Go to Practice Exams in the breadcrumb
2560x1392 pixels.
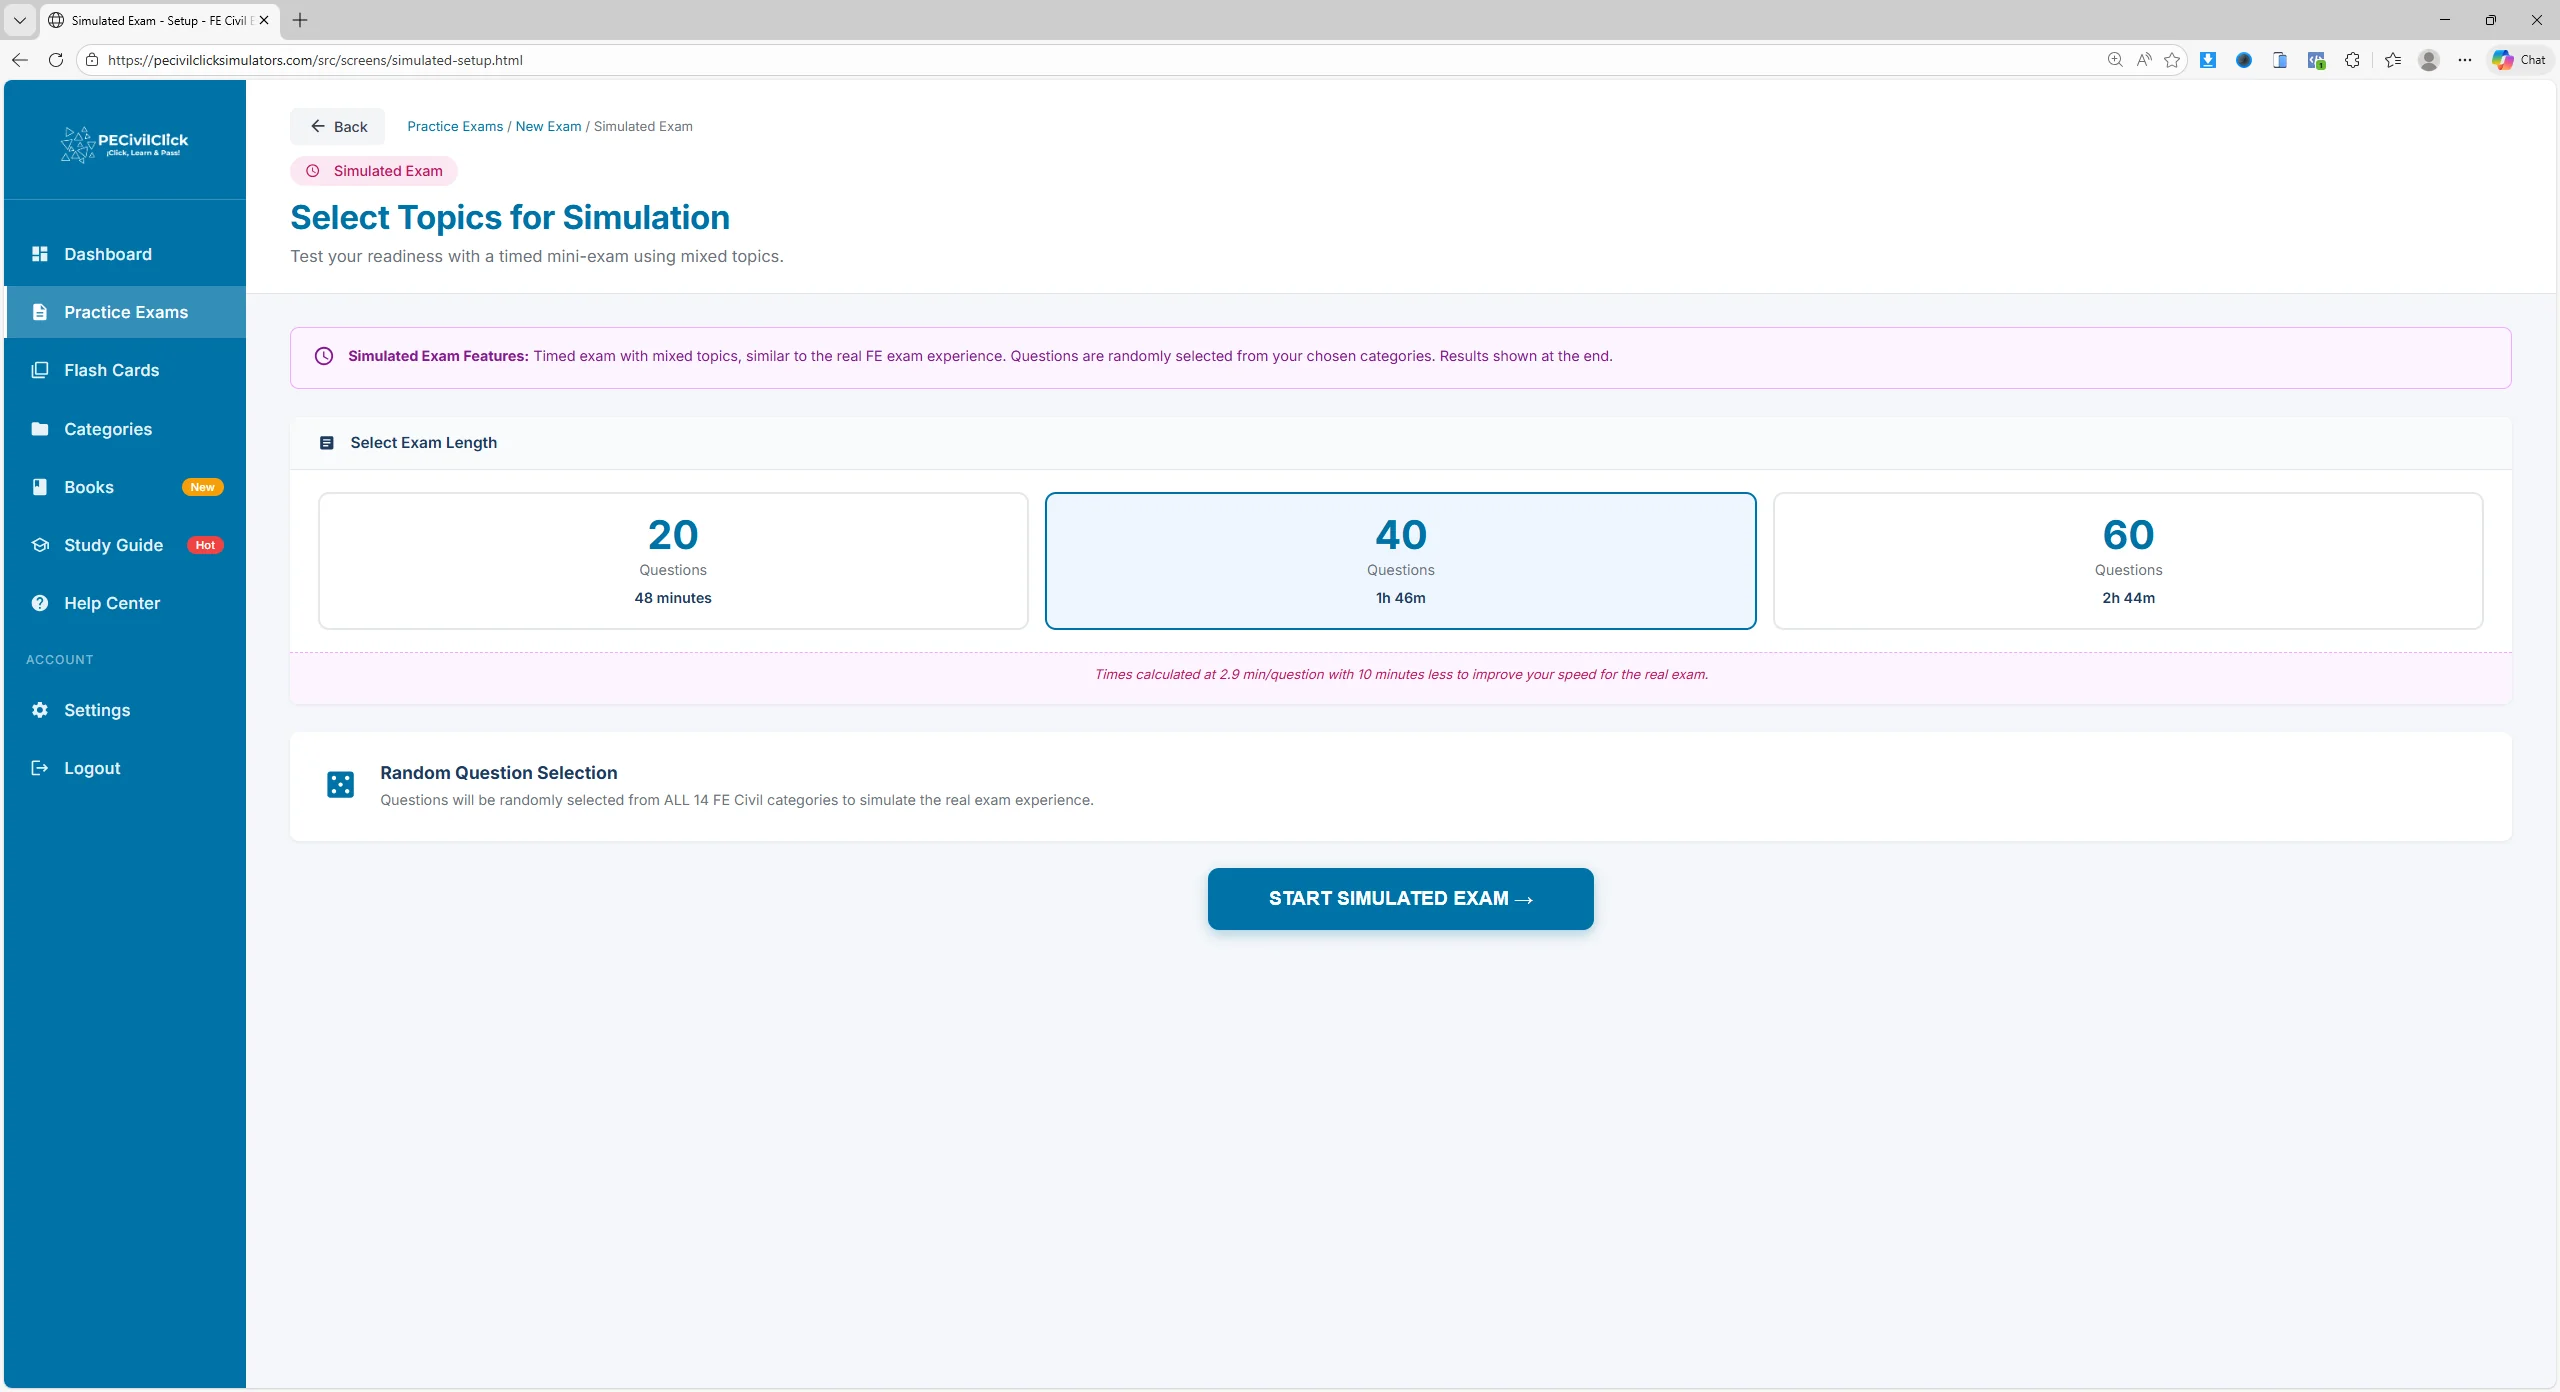pyautogui.click(x=453, y=126)
